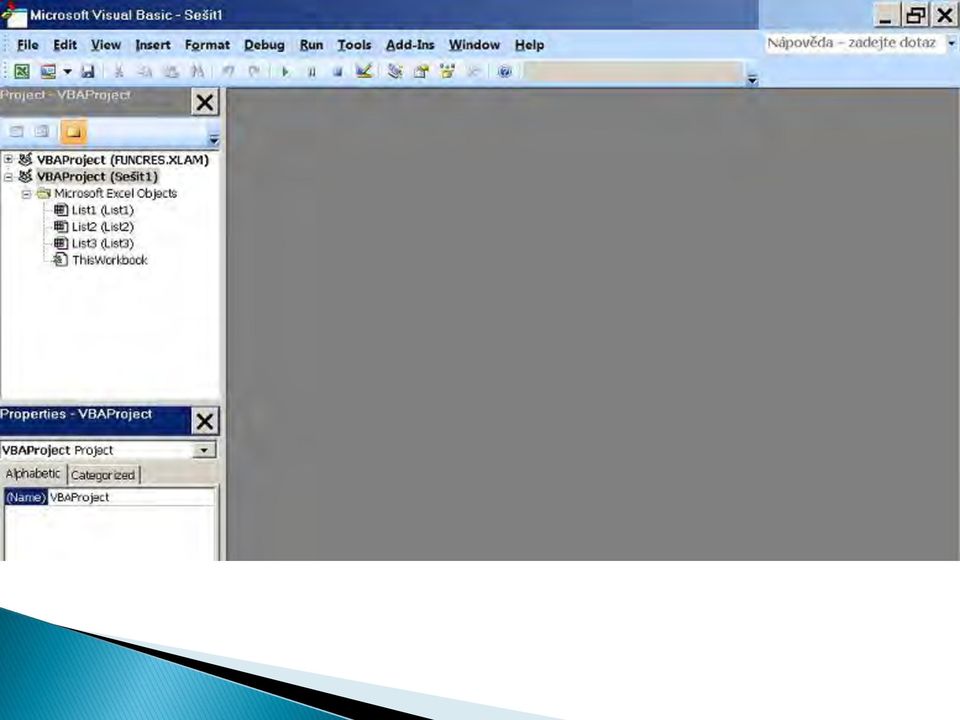Click View Code icon in Project panel
This screenshot has height=720, width=960.
click(x=17, y=132)
